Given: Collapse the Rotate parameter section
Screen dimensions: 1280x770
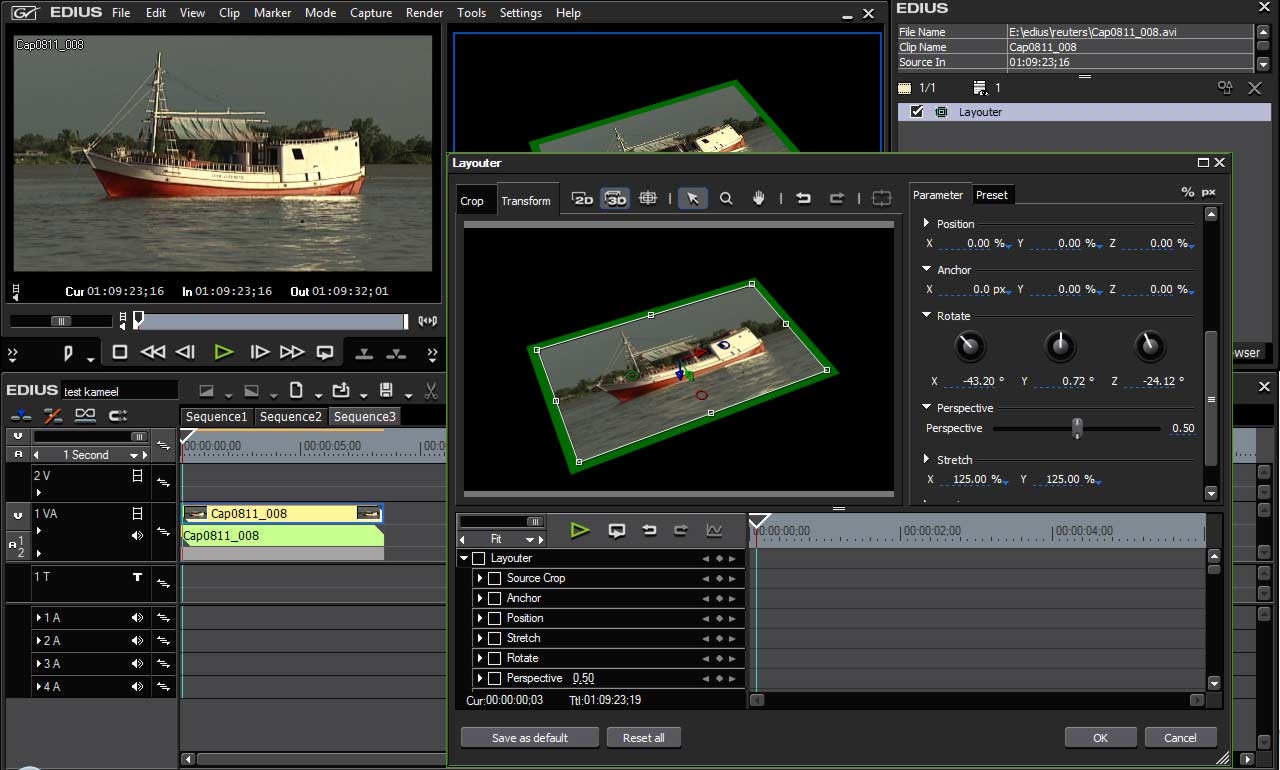Looking at the screenshot, I should click(927, 316).
